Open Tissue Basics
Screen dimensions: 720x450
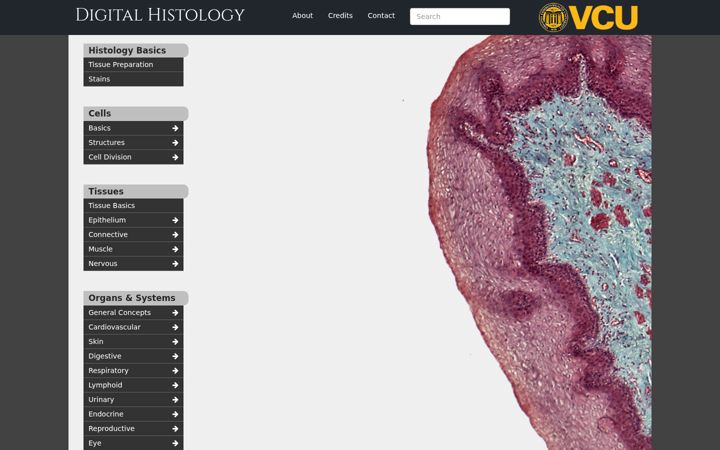pyautogui.click(x=133, y=206)
